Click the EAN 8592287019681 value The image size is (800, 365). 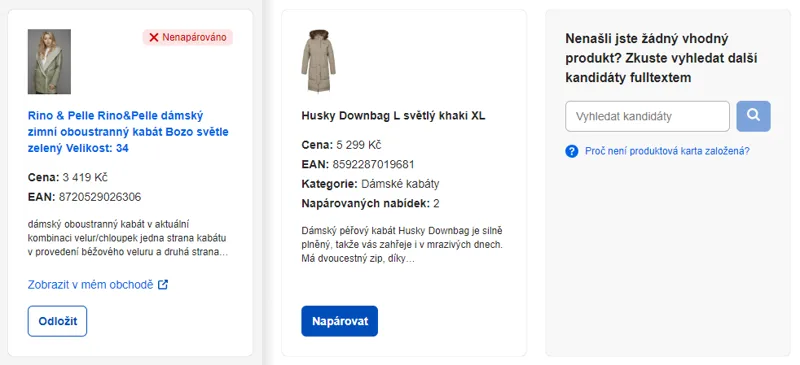pyautogui.click(x=373, y=164)
